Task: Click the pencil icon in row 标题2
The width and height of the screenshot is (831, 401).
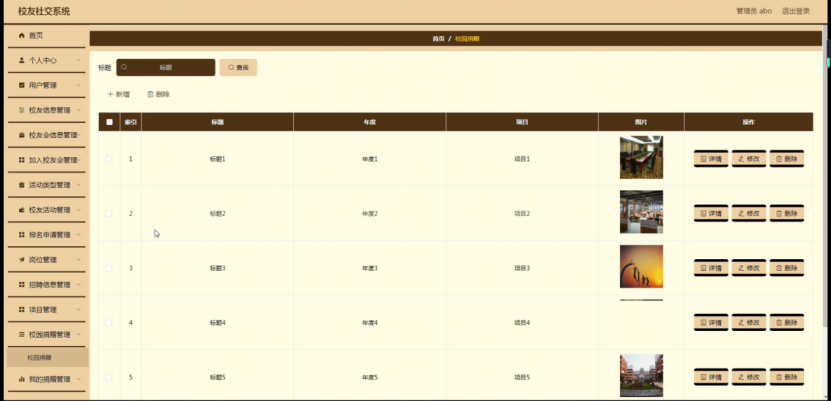Action: pos(741,213)
